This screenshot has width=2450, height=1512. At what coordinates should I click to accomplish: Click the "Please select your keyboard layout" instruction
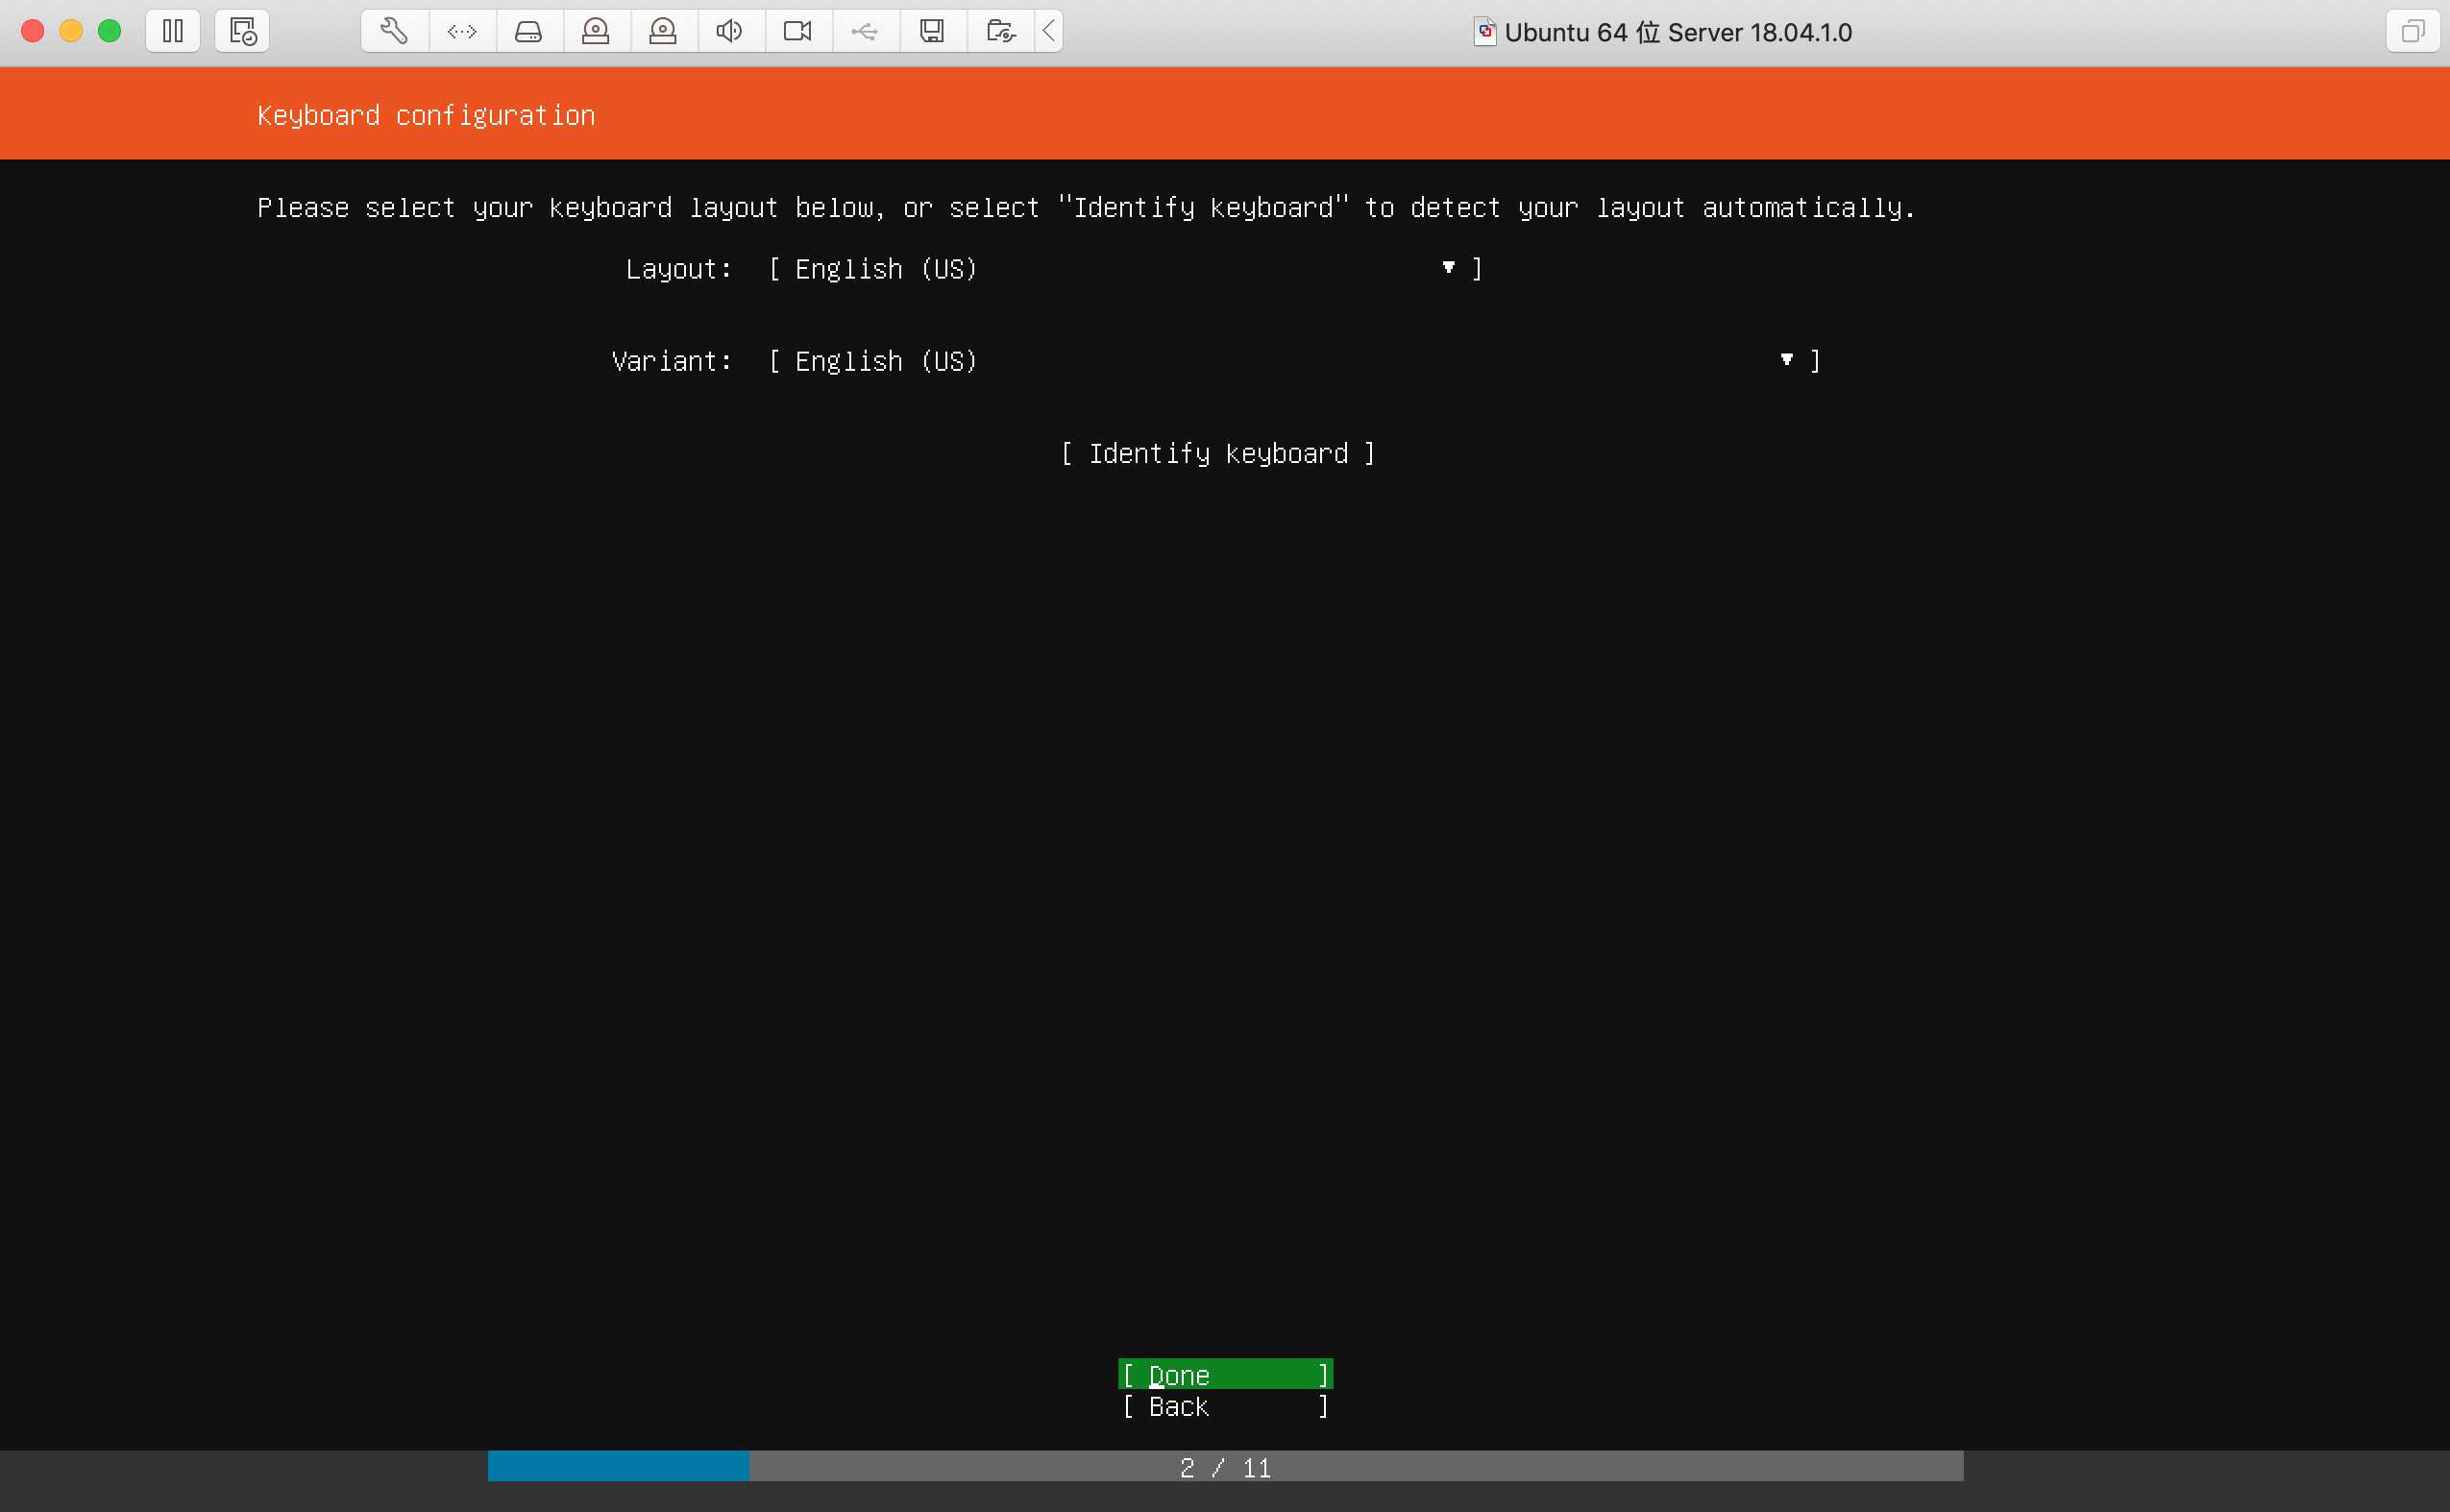click(x=1086, y=207)
